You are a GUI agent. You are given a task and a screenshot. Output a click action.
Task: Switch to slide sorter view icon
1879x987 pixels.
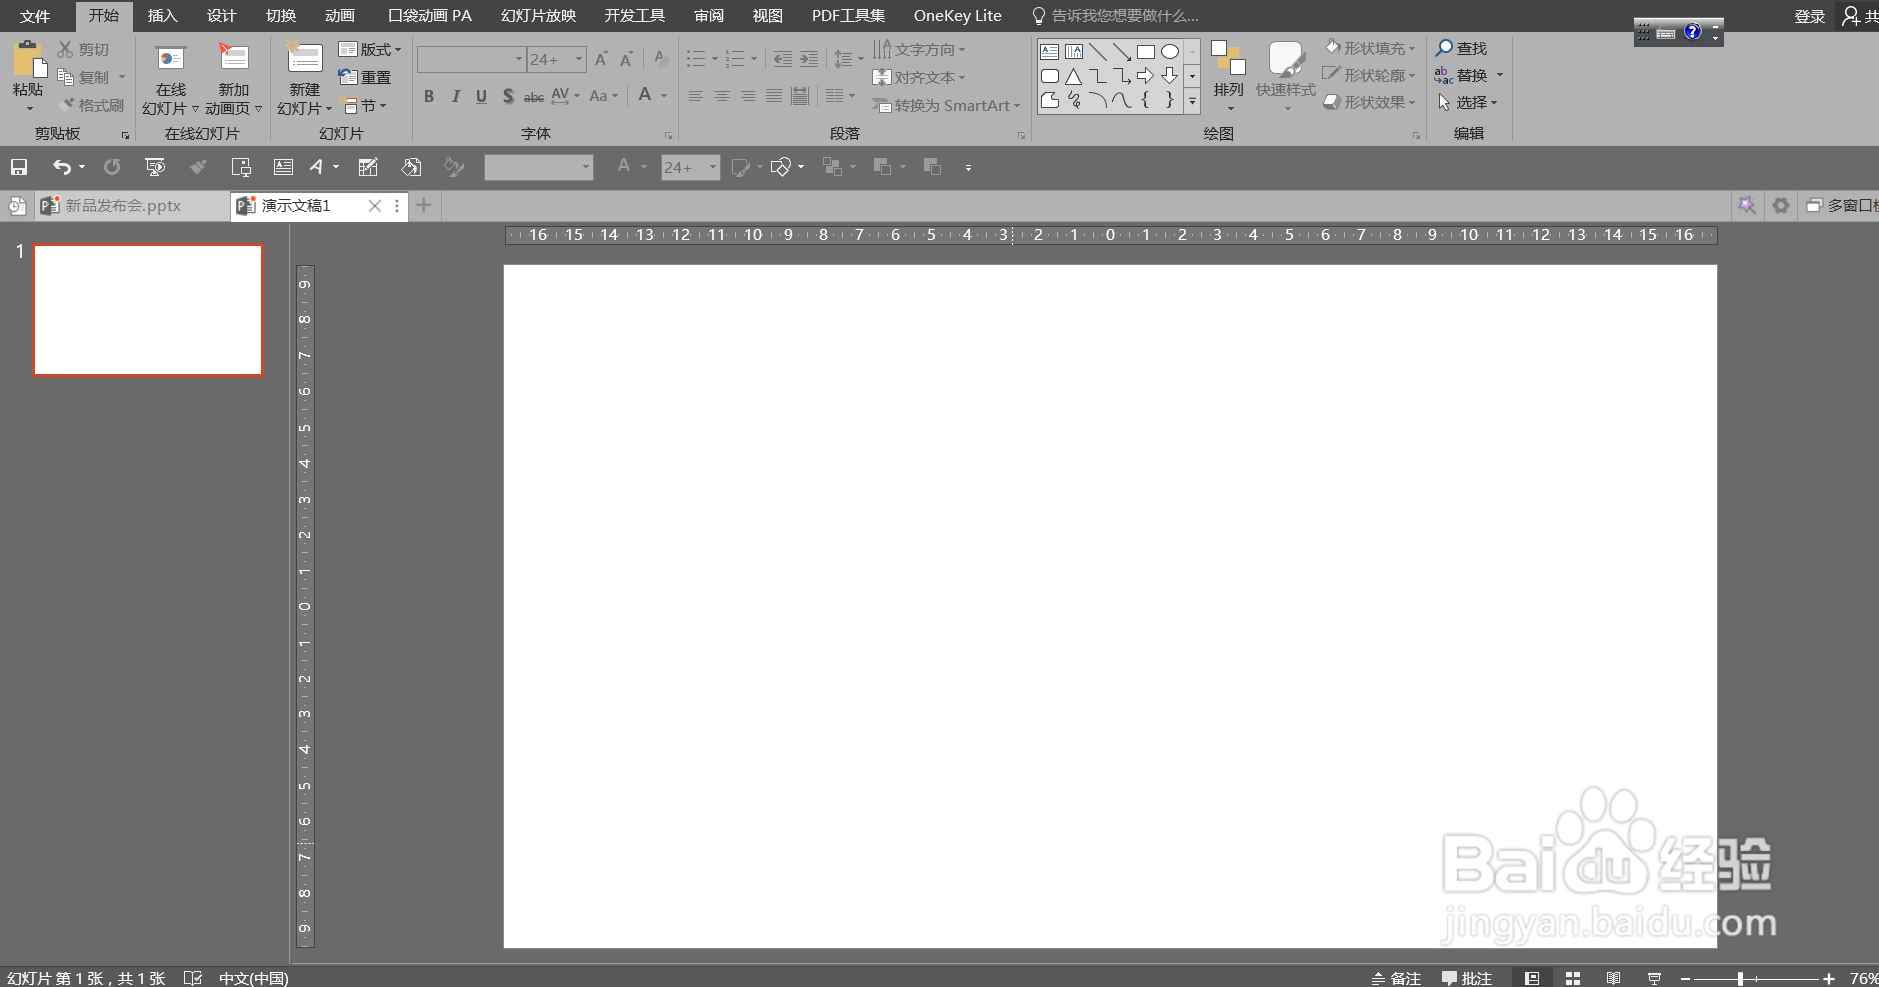(x=1573, y=978)
